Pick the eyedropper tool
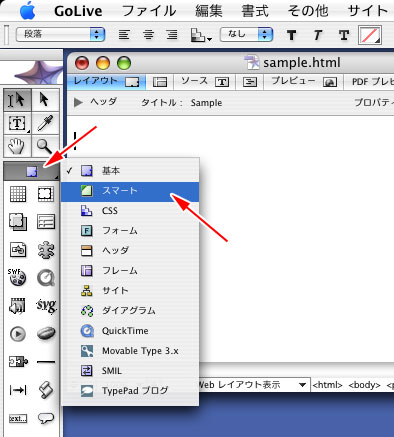 point(45,123)
